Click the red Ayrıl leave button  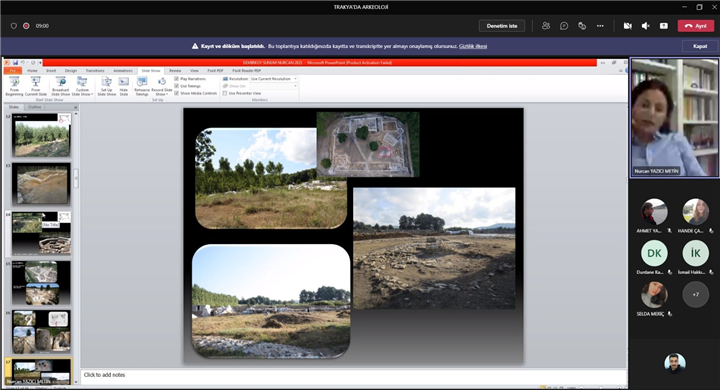click(696, 26)
